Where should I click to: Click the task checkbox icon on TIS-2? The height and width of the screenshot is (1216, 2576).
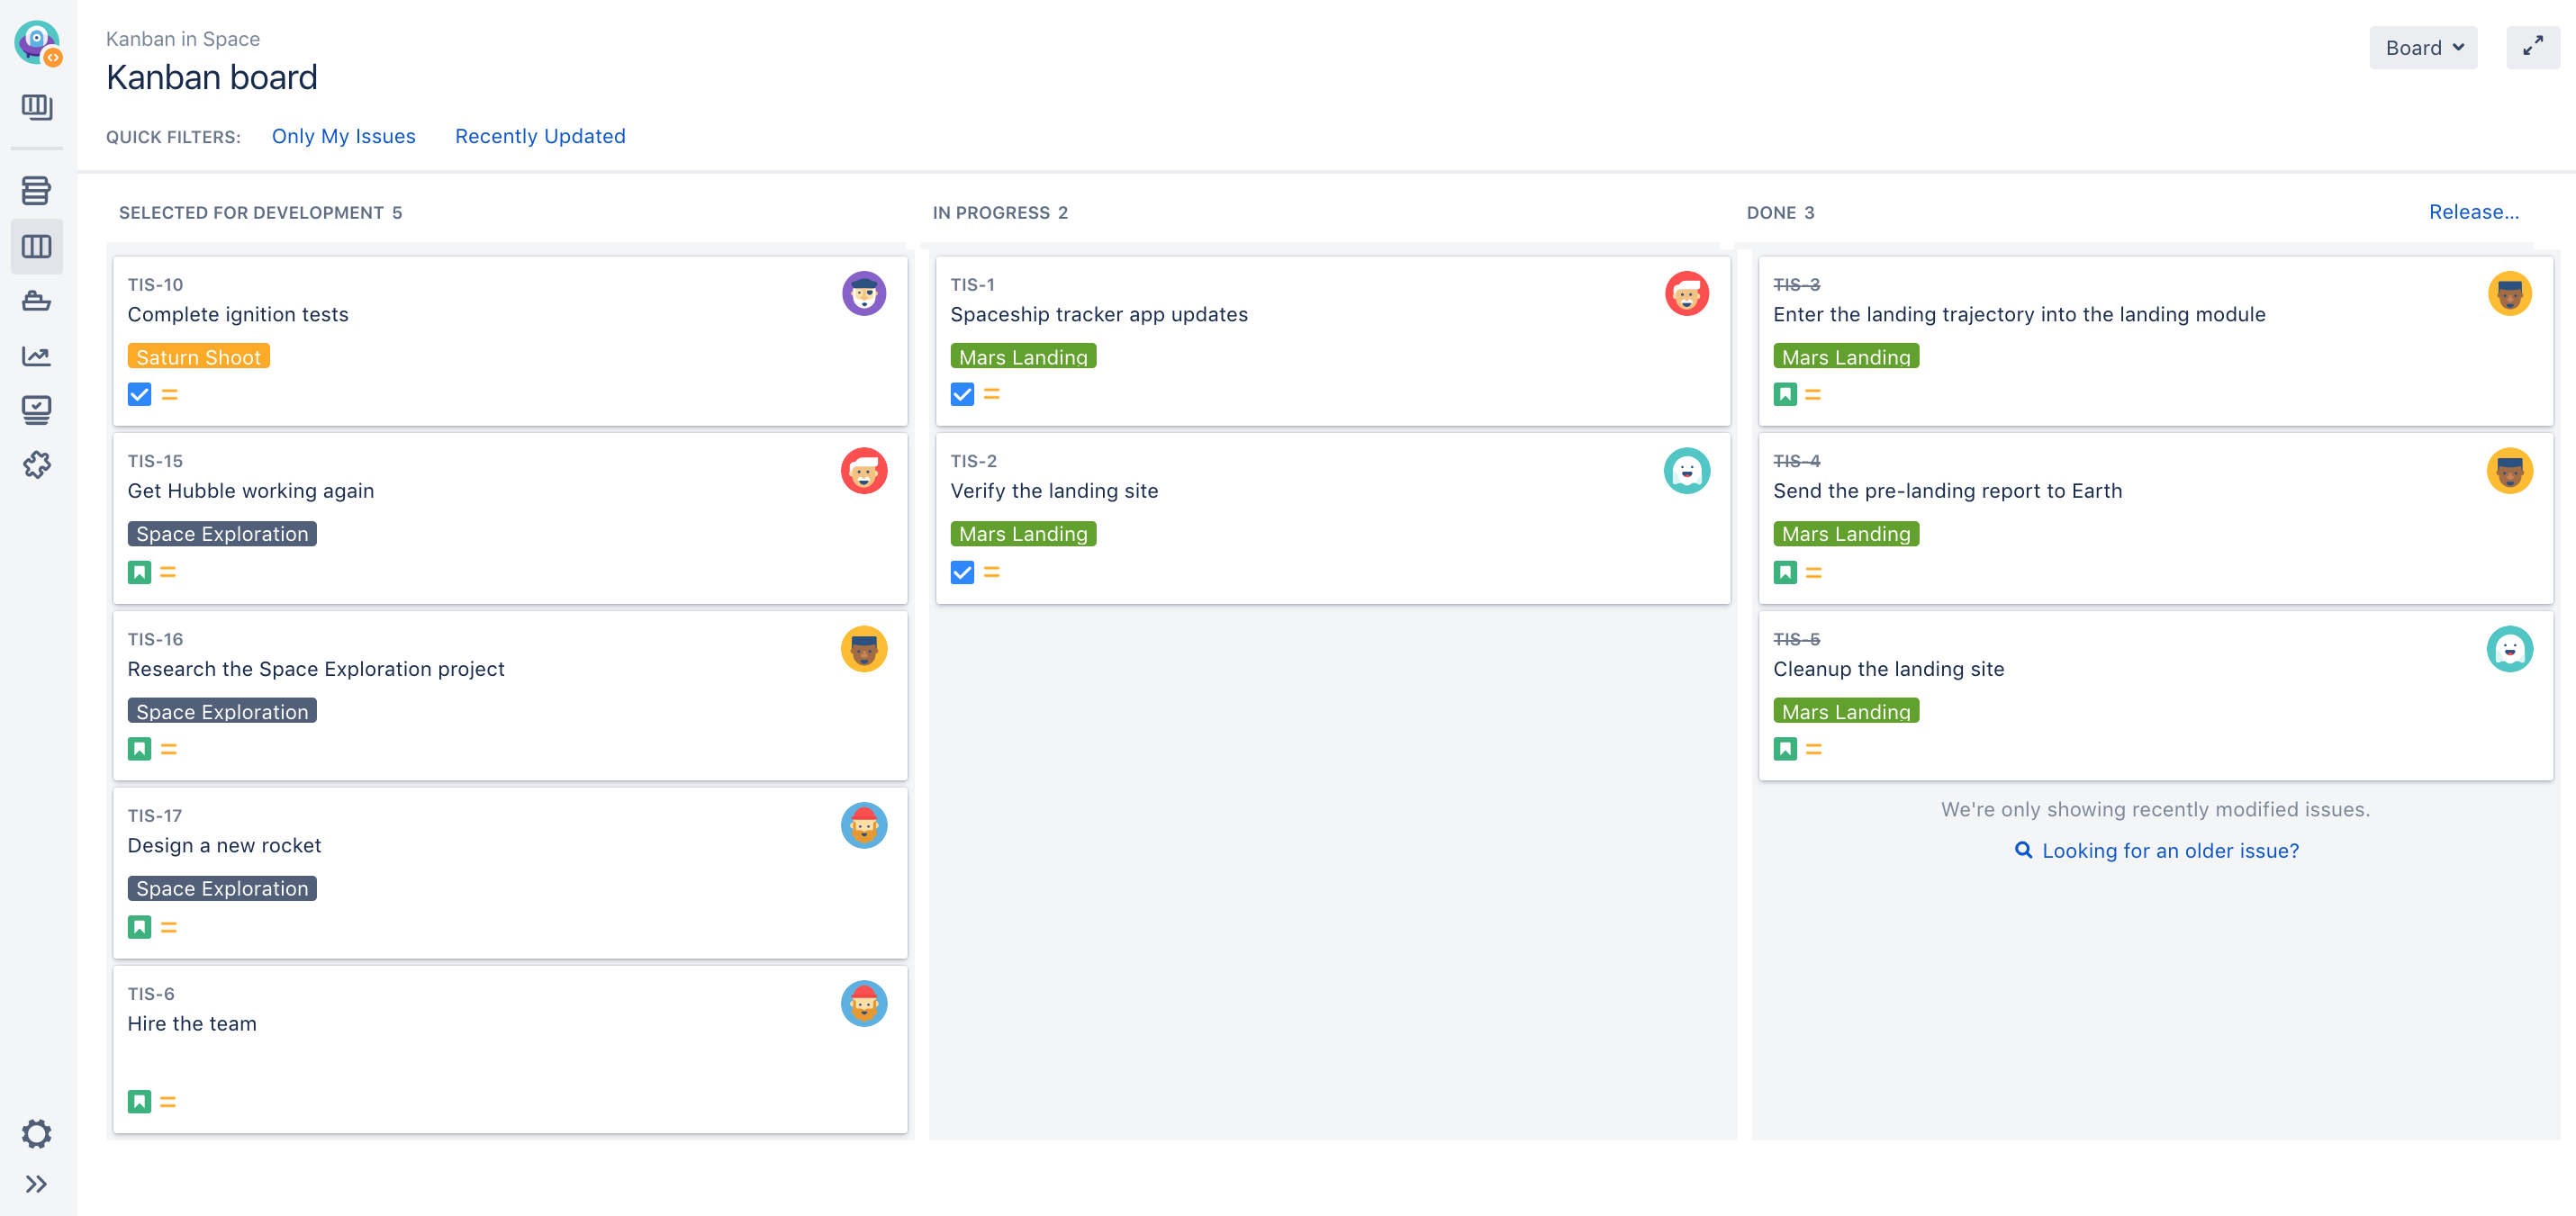pos(962,572)
